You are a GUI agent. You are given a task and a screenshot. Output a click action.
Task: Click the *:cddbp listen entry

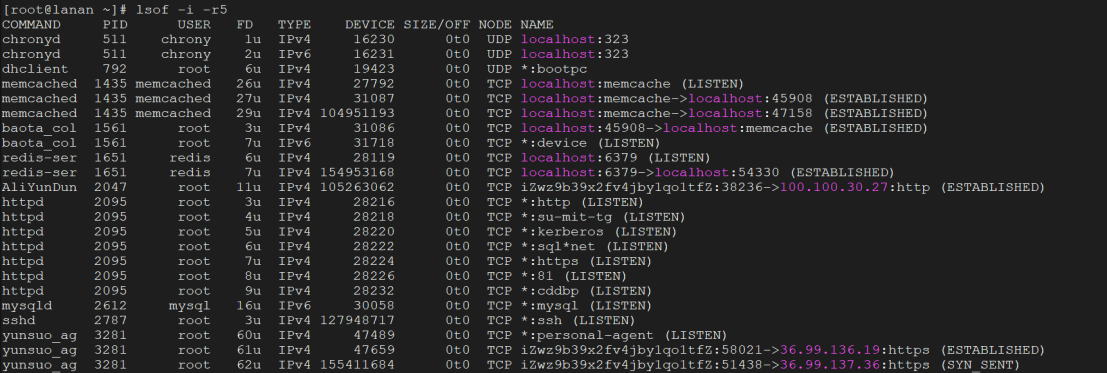pos(554,291)
